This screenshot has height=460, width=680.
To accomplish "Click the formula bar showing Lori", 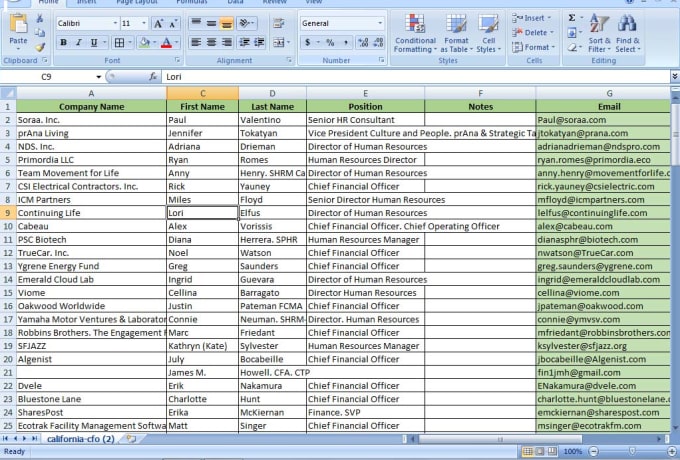I will click(x=415, y=77).
